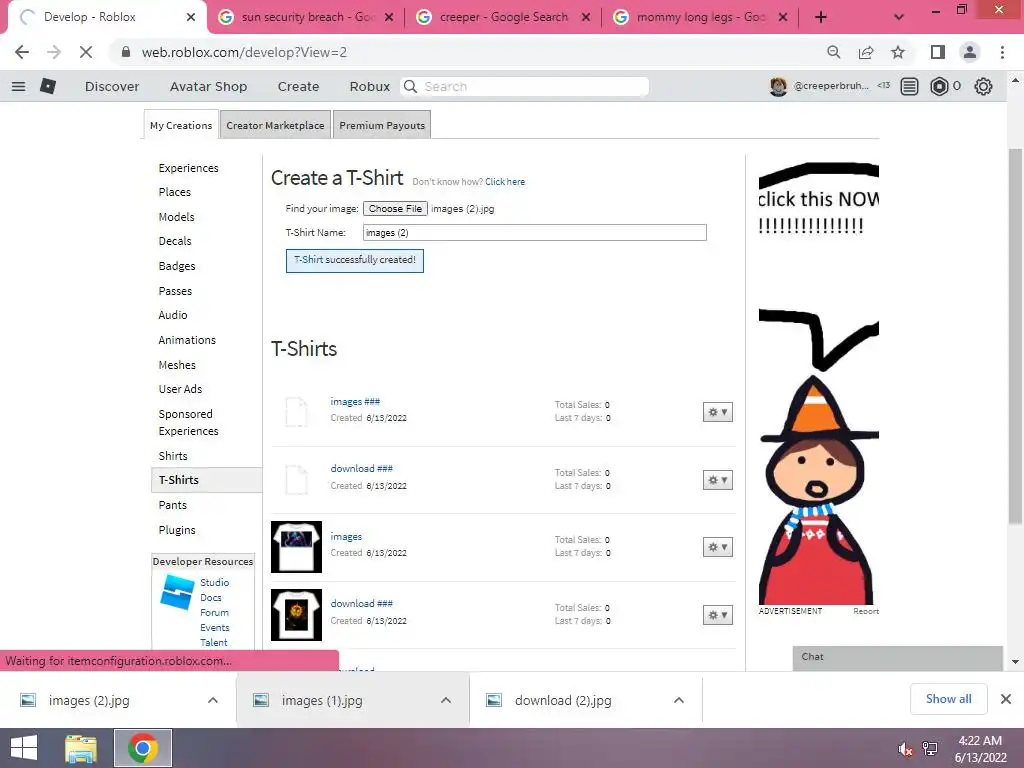Open Chrome profile account icon
The image size is (1024, 768).
point(970,52)
